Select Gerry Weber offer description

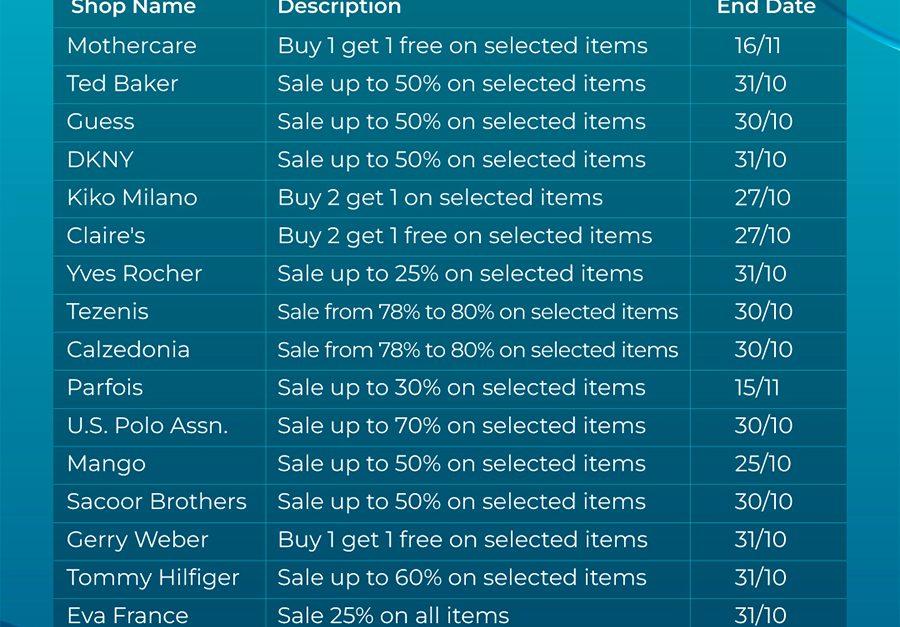462,540
